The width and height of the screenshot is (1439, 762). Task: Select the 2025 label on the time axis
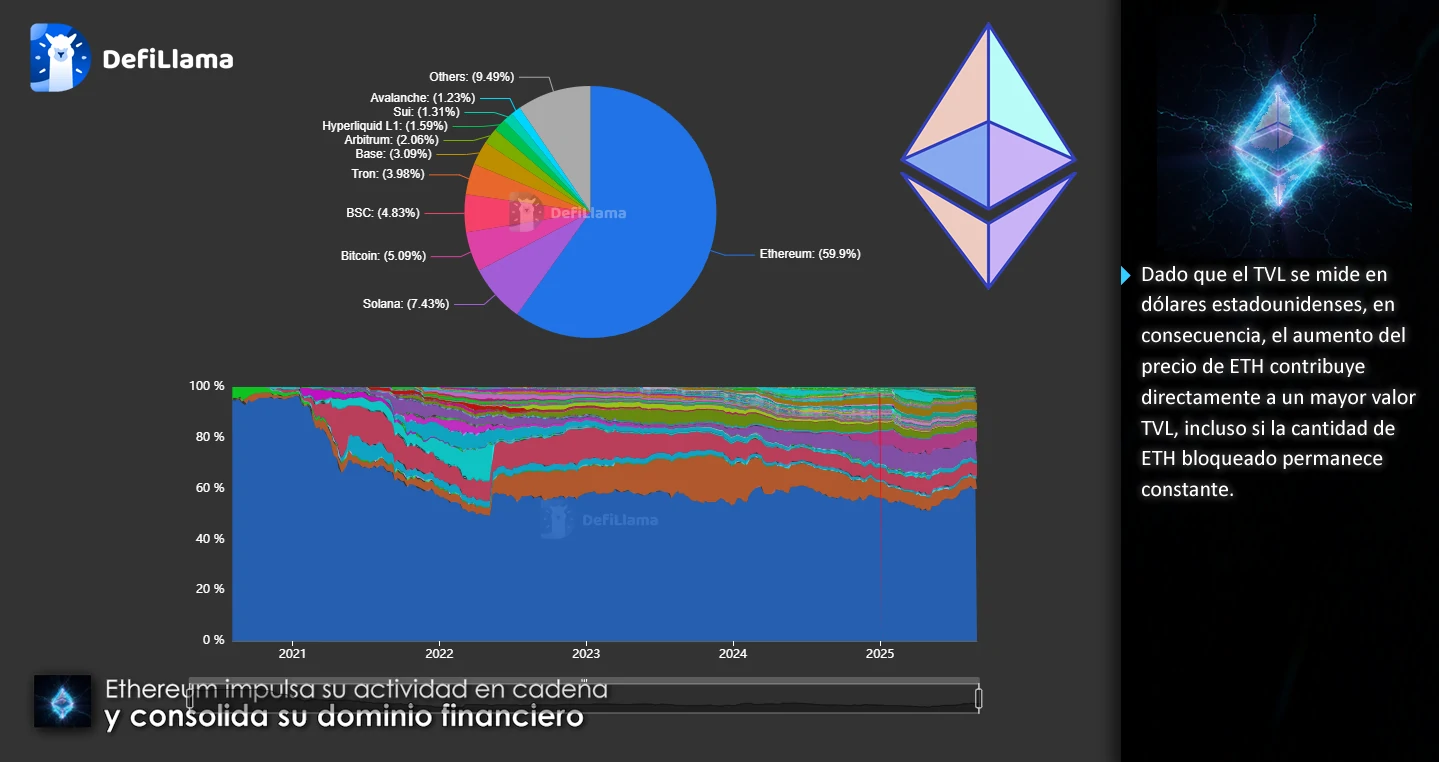point(880,653)
